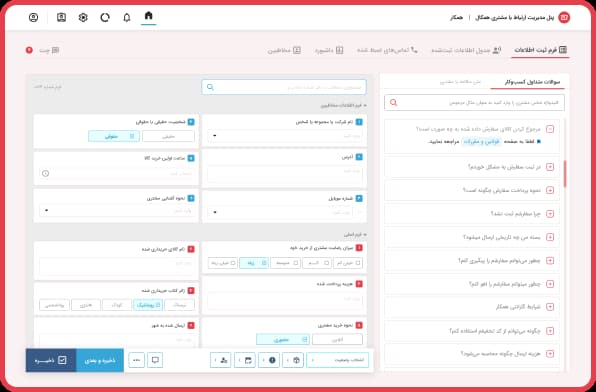Go to the home icon in top bar
Viewport: 596px width, 392px height.
coord(149,16)
